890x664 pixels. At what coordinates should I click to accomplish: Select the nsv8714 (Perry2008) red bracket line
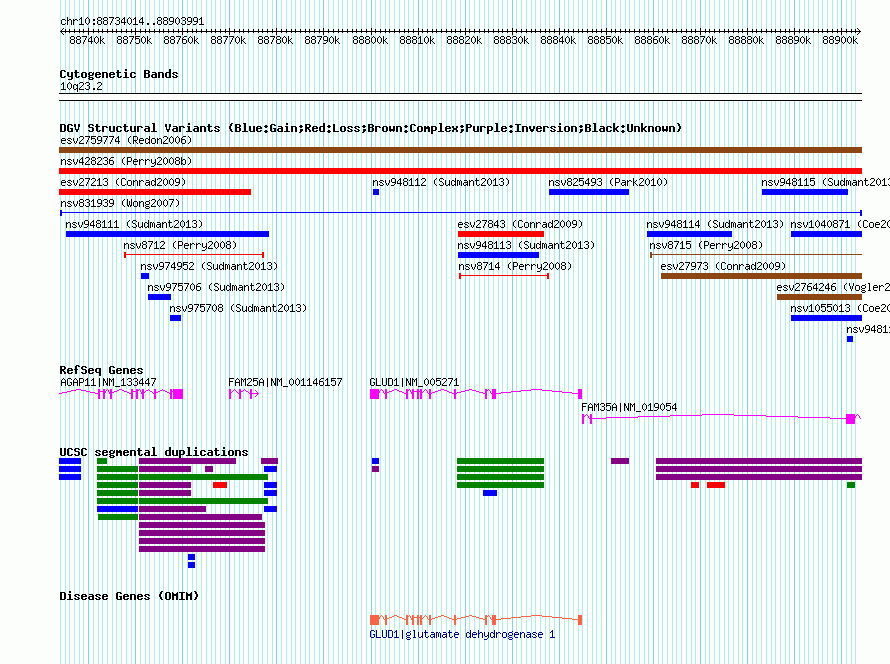(504, 276)
